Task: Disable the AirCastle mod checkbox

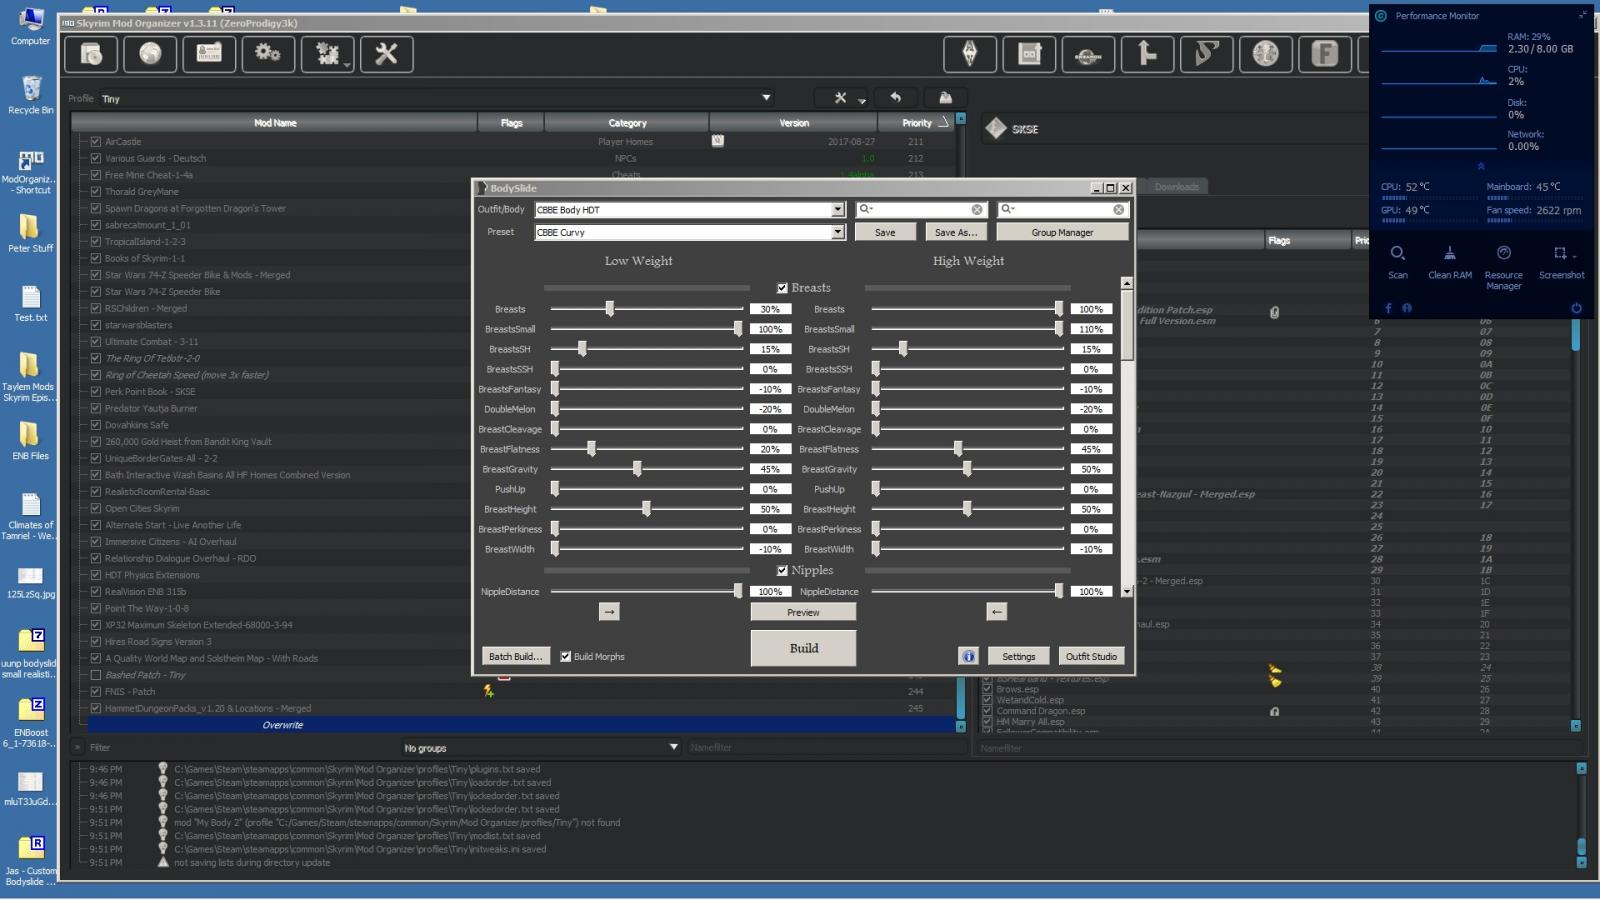Action: pos(96,142)
